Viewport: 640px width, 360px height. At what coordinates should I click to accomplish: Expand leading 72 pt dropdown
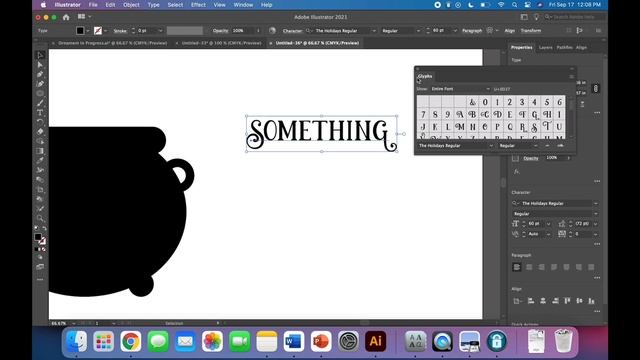pyautogui.click(x=596, y=224)
